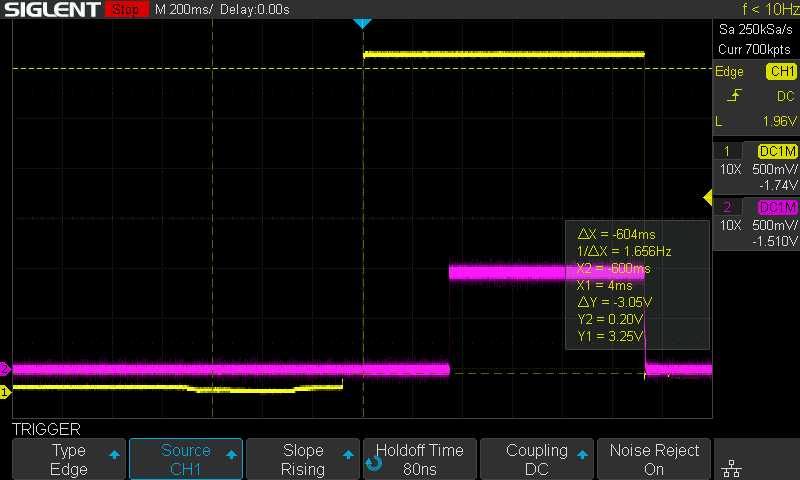The height and width of the screenshot is (480, 800).
Task: Click the cursor measurement readout box
Action: tap(637, 285)
